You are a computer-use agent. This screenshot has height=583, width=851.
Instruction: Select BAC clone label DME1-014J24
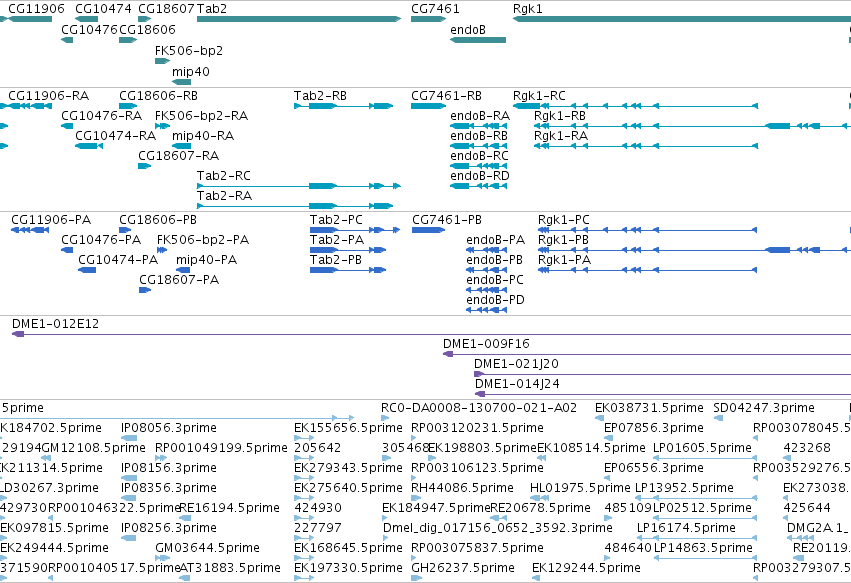tap(517, 384)
